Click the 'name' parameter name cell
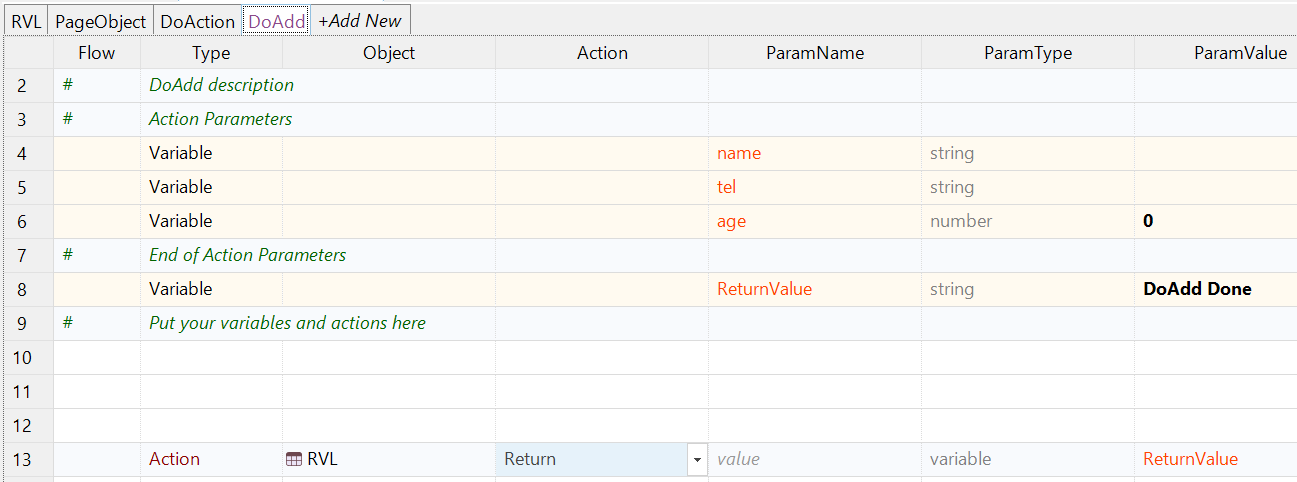Screen dimensions: 1297x482 [814, 153]
